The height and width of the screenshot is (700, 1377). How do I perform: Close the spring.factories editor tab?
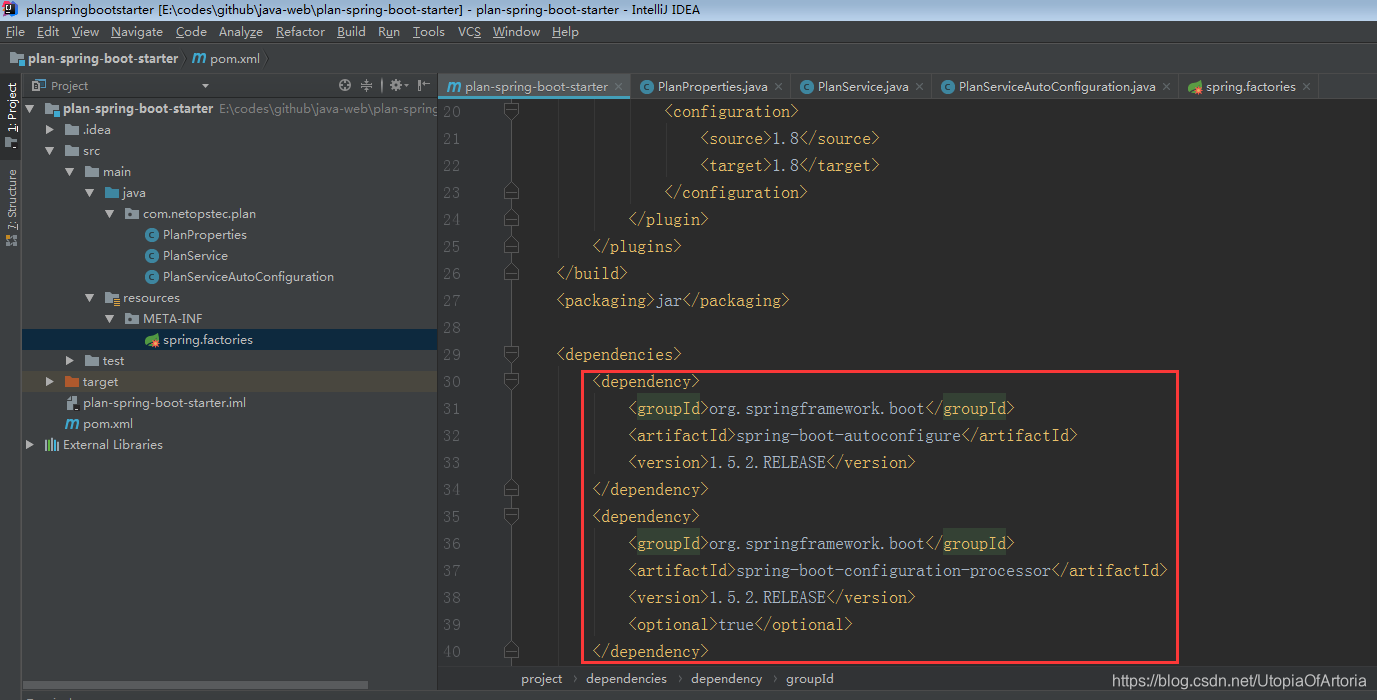(1306, 86)
